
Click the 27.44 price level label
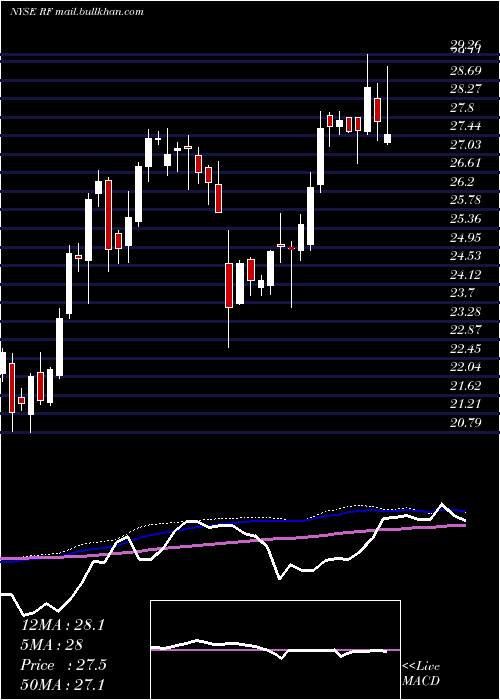[x=465, y=126]
